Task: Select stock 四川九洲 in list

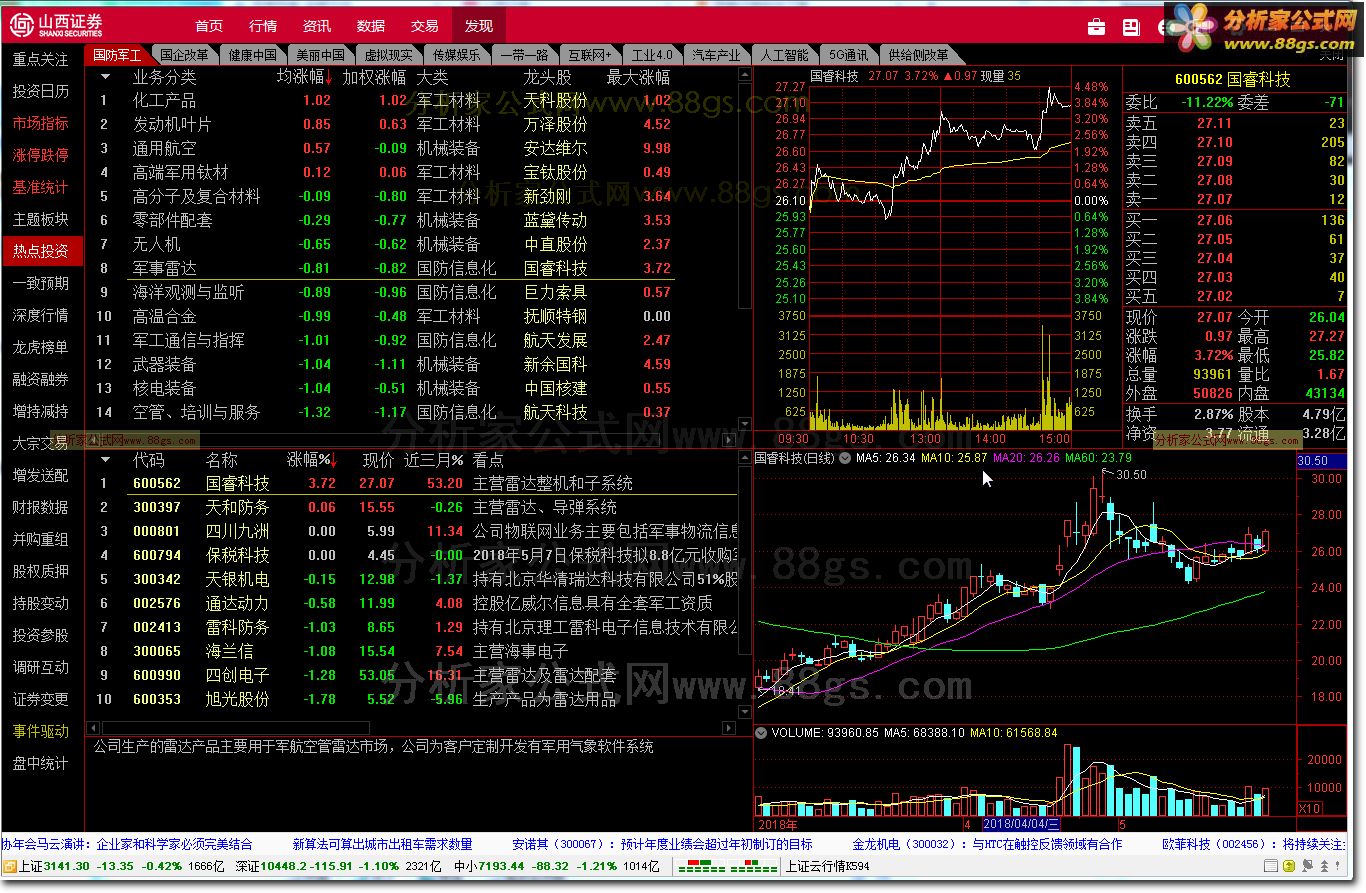Action: (237, 531)
